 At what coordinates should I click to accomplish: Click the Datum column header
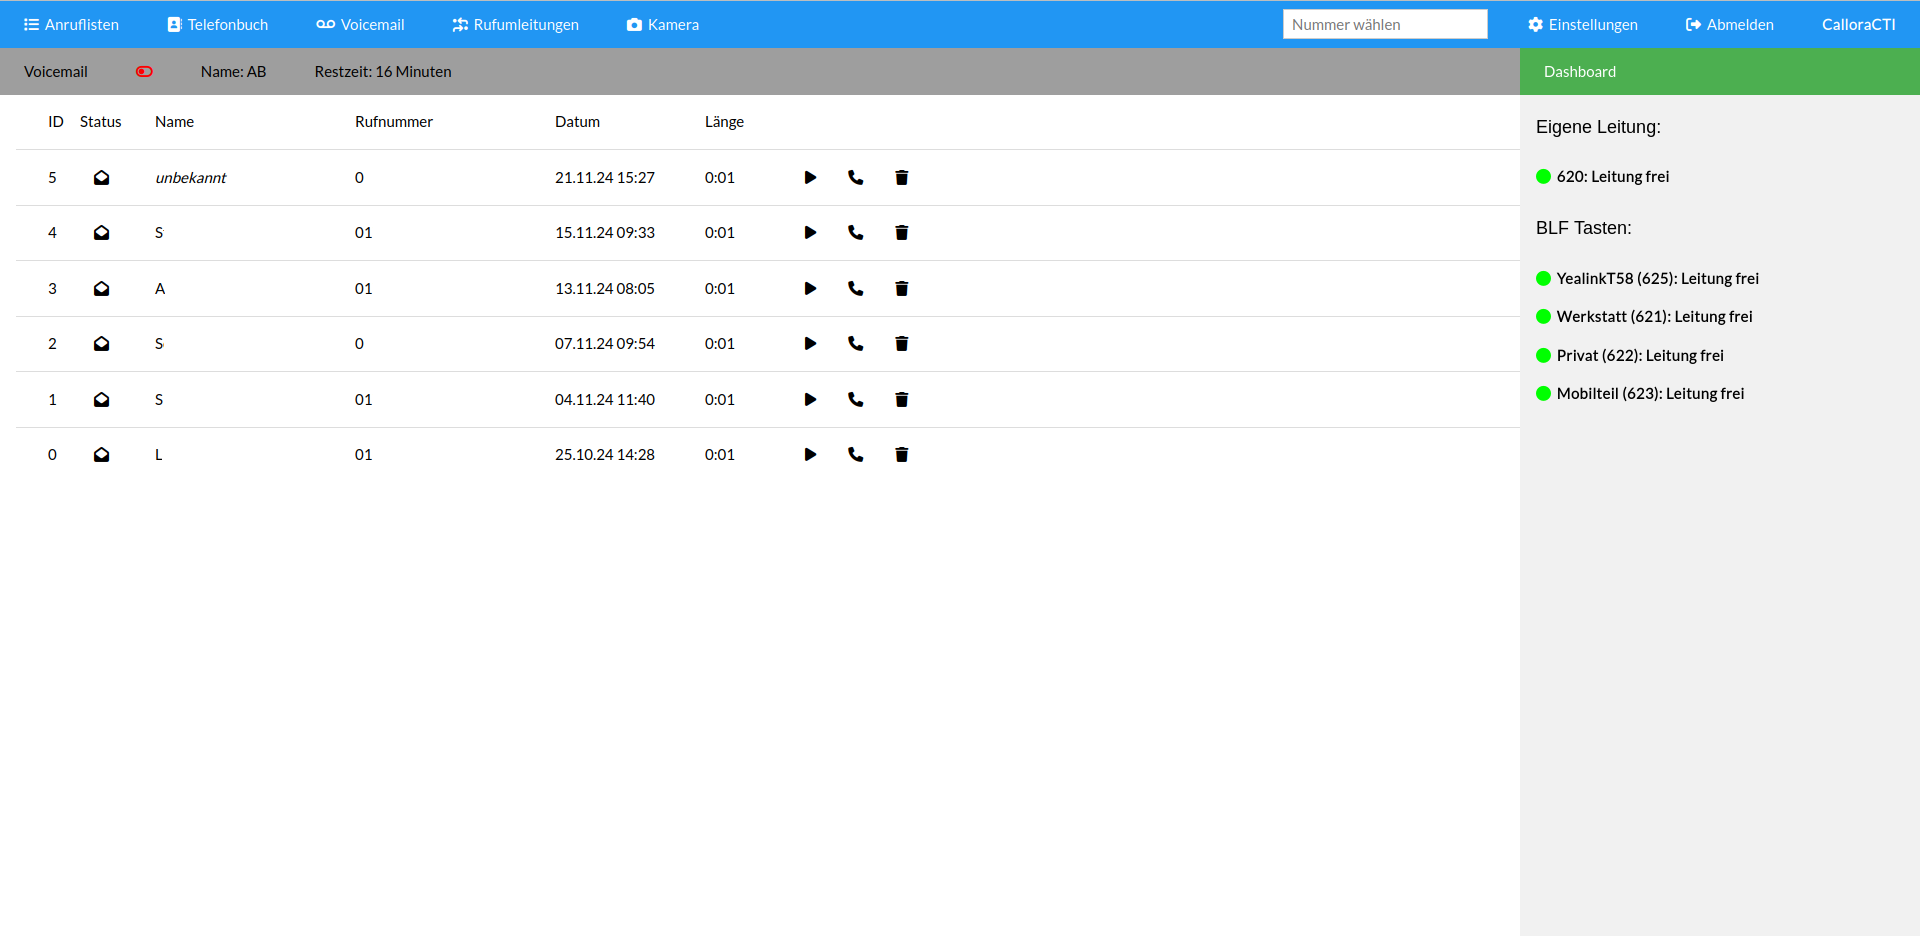(578, 122)
